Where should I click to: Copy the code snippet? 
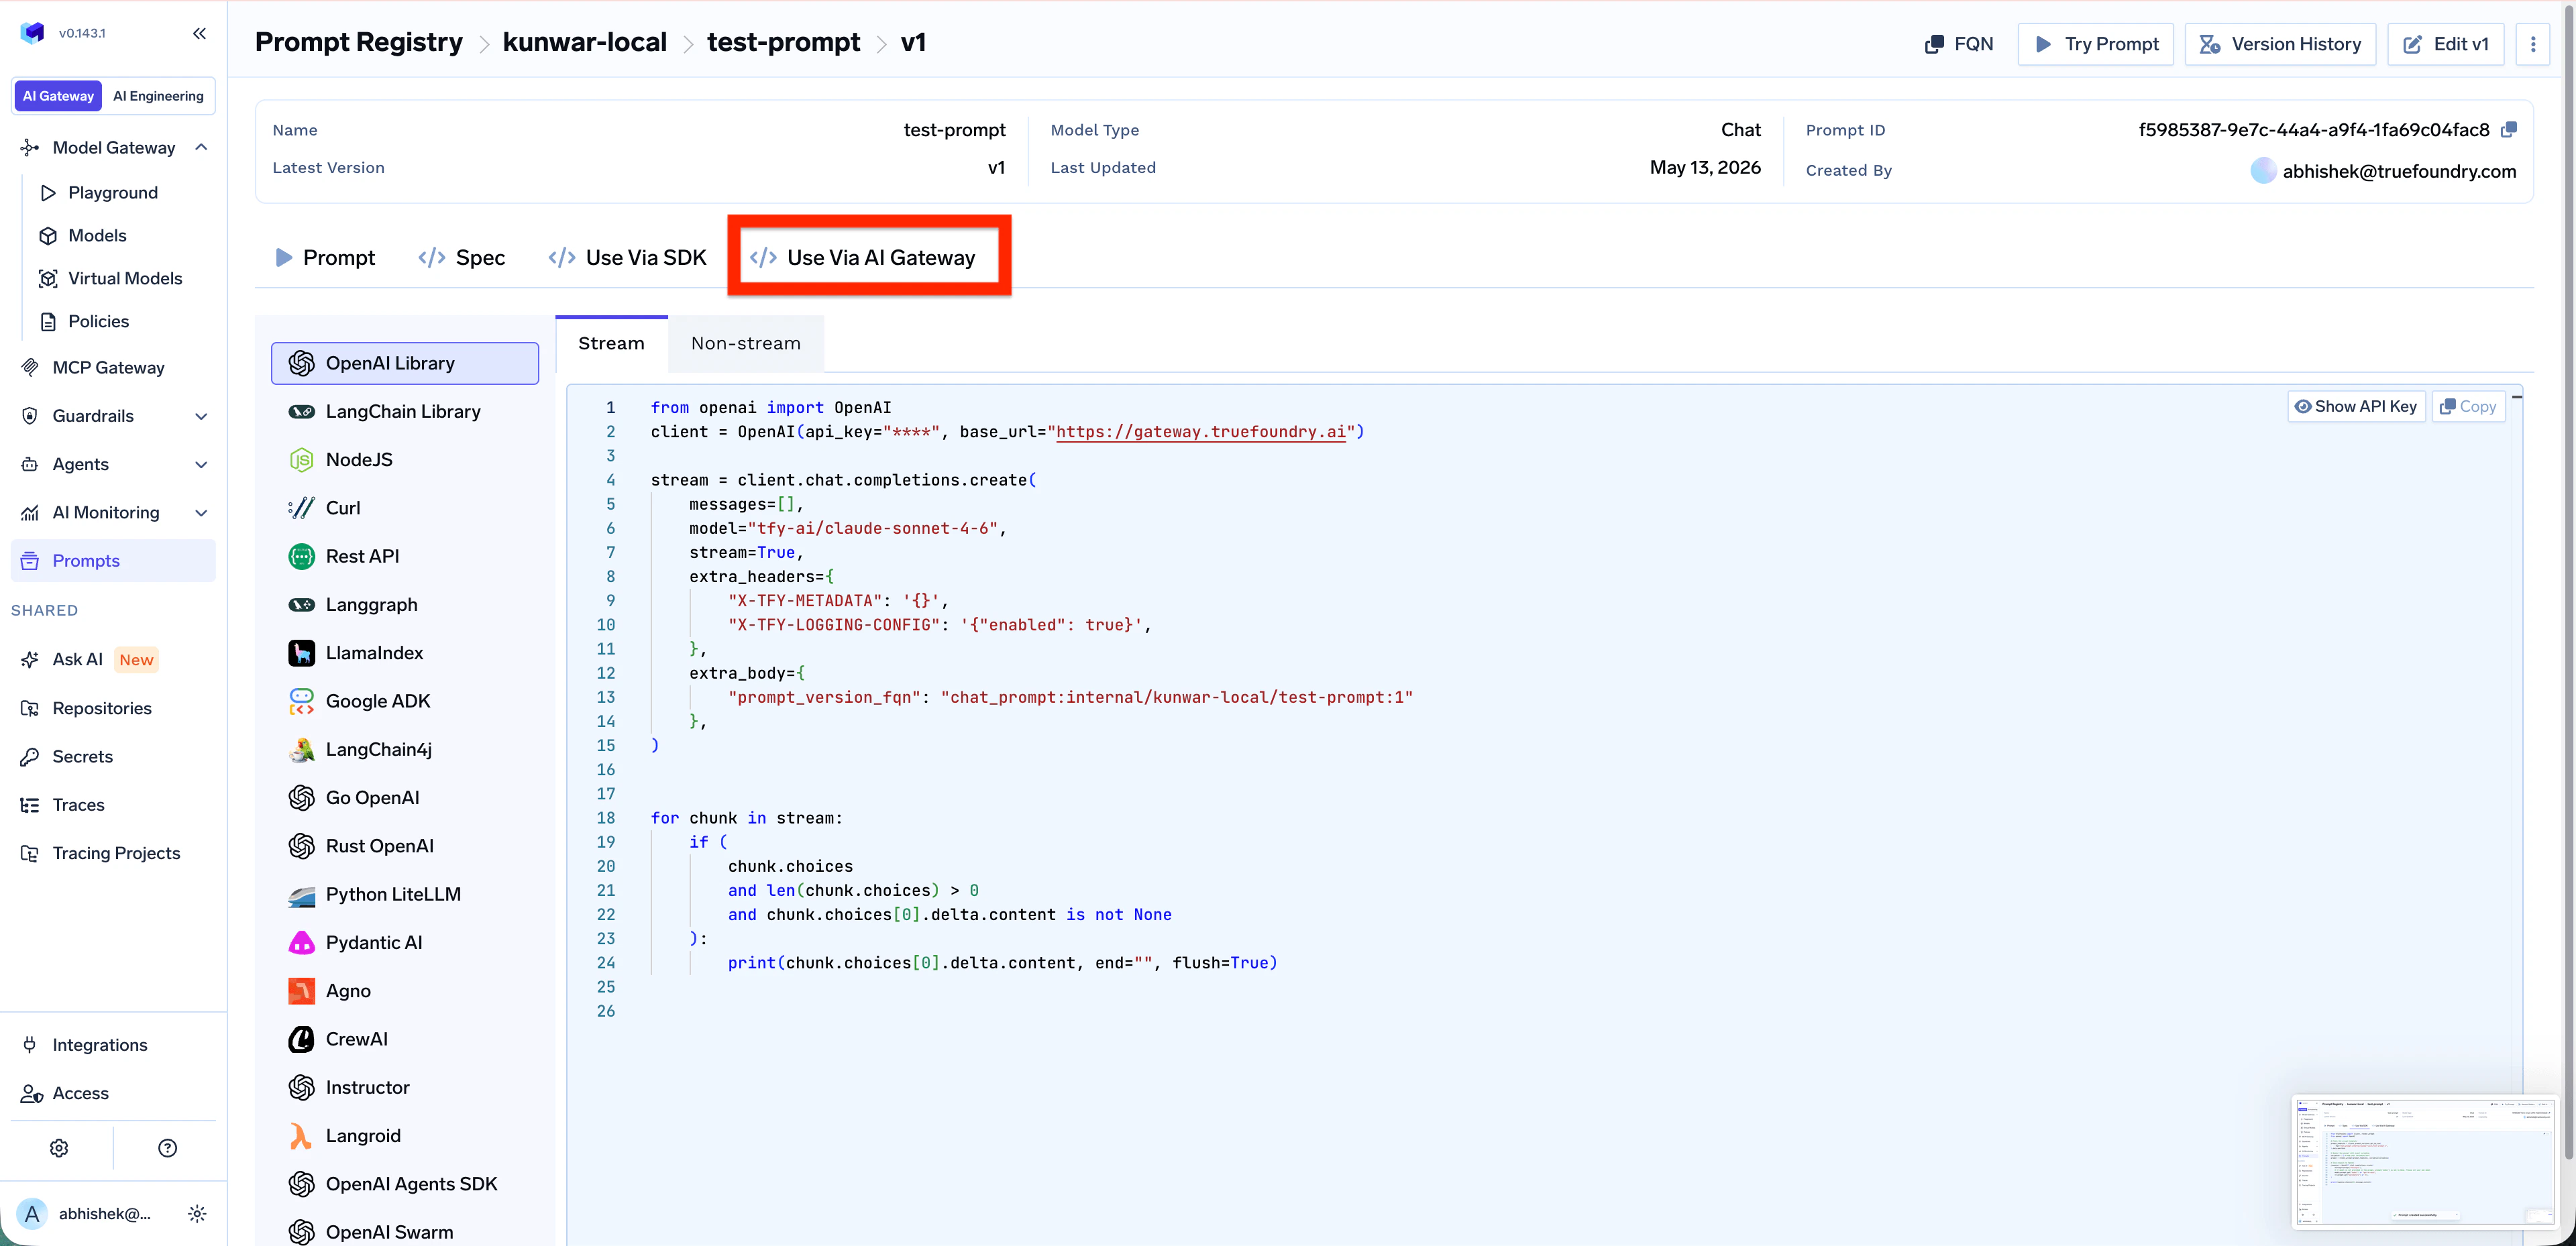[2468, 406]
